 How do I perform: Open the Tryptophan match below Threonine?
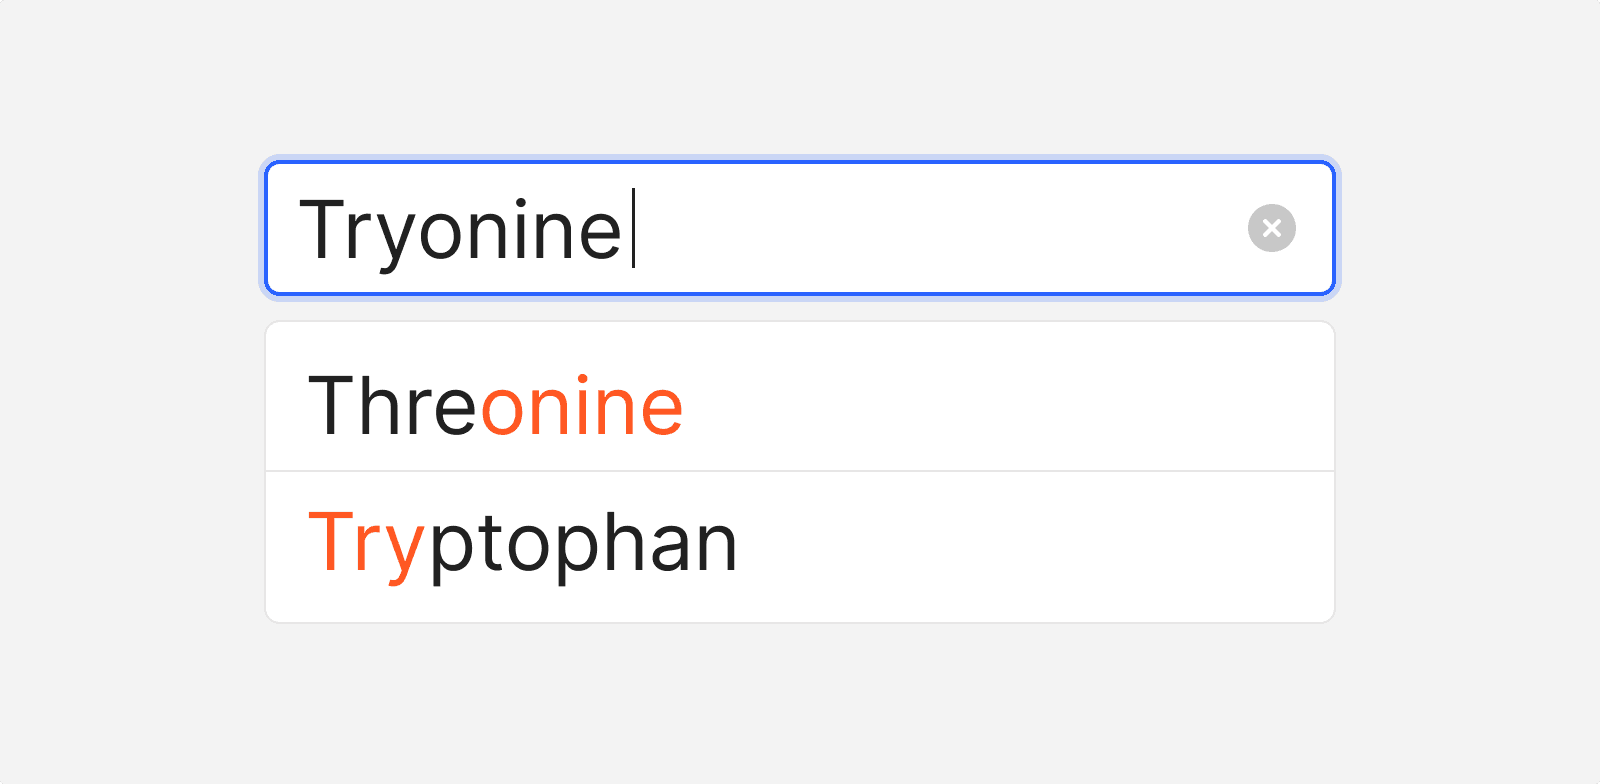tap(522, 545)
